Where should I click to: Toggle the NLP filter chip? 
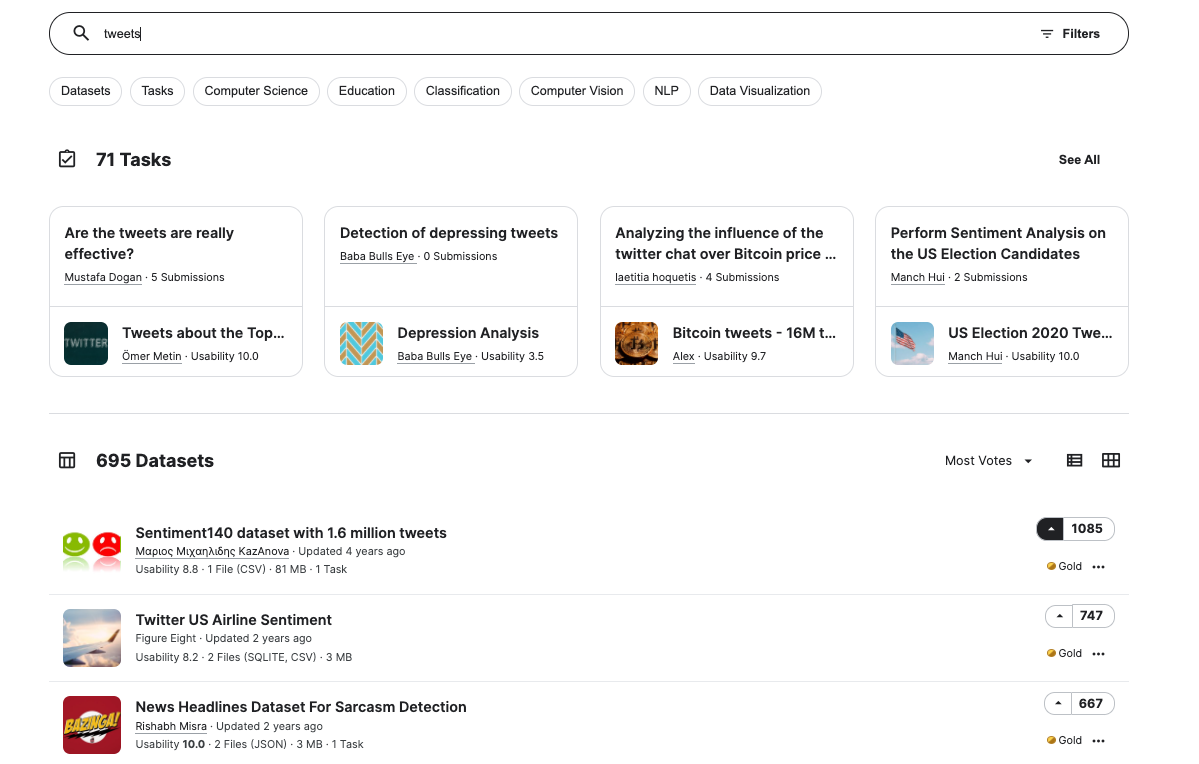click(667, 91)
